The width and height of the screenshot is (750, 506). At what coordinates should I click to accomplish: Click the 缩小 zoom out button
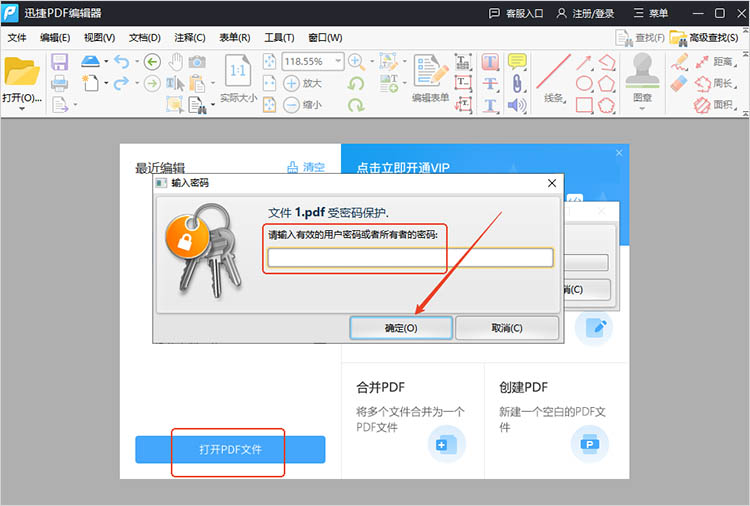point(302,104)
